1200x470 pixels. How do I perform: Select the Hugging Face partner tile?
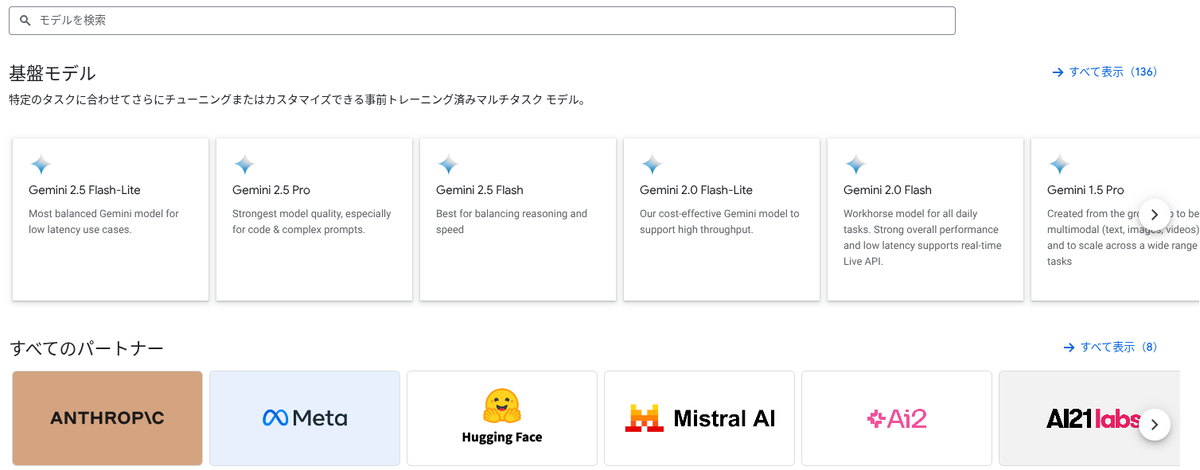(502, 418)
